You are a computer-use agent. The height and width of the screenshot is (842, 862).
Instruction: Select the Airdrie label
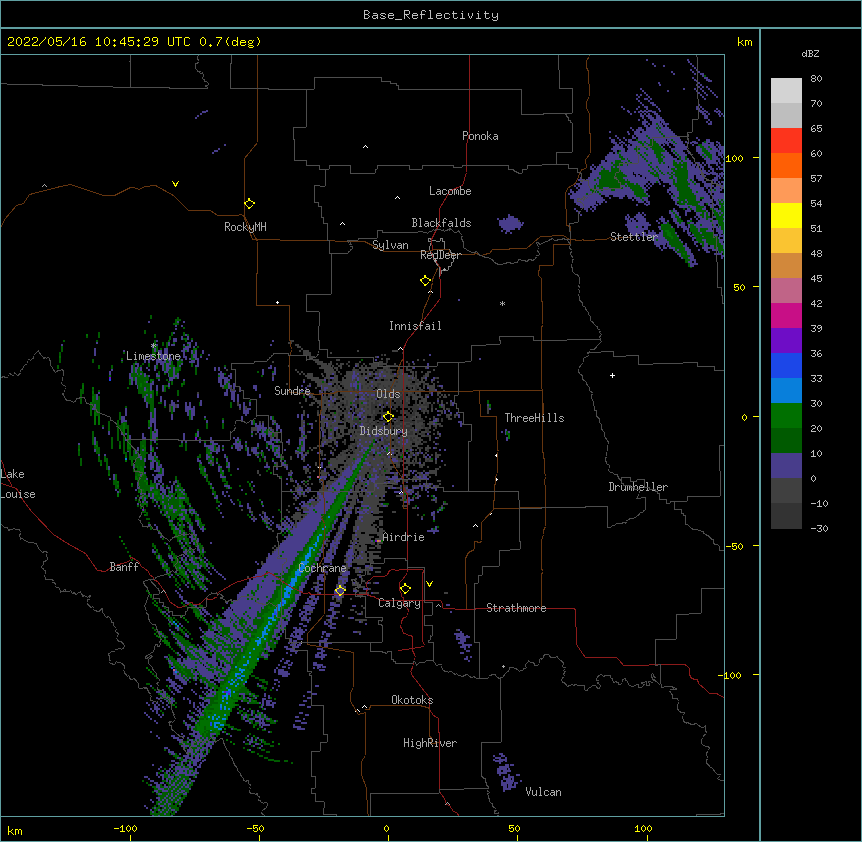coord(404,537)
